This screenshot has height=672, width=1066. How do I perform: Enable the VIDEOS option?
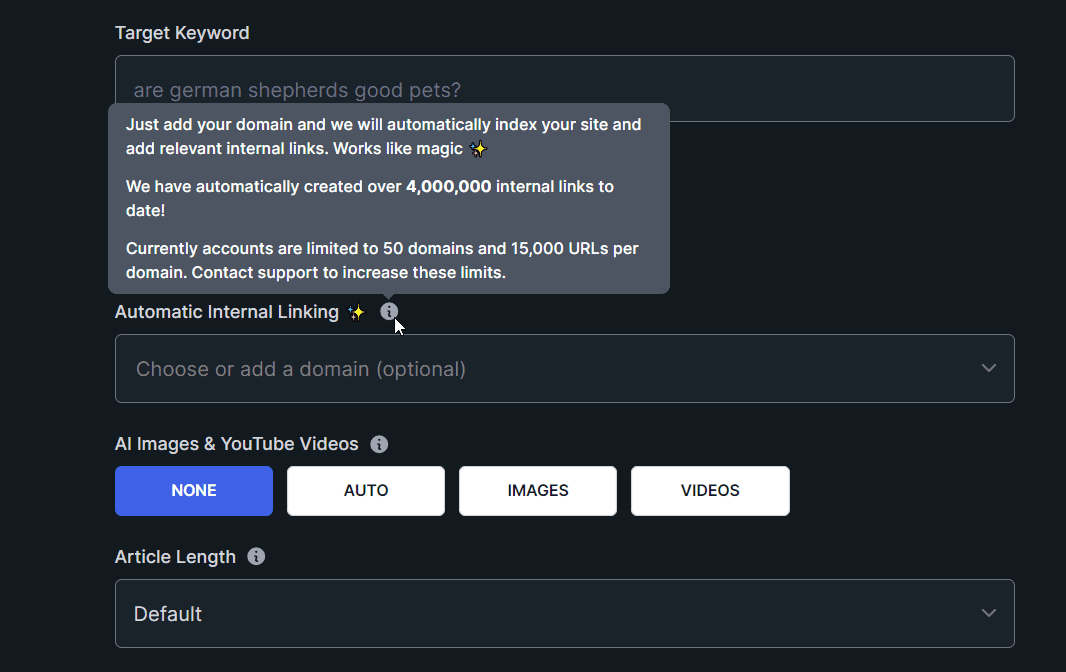click(710, 491)
